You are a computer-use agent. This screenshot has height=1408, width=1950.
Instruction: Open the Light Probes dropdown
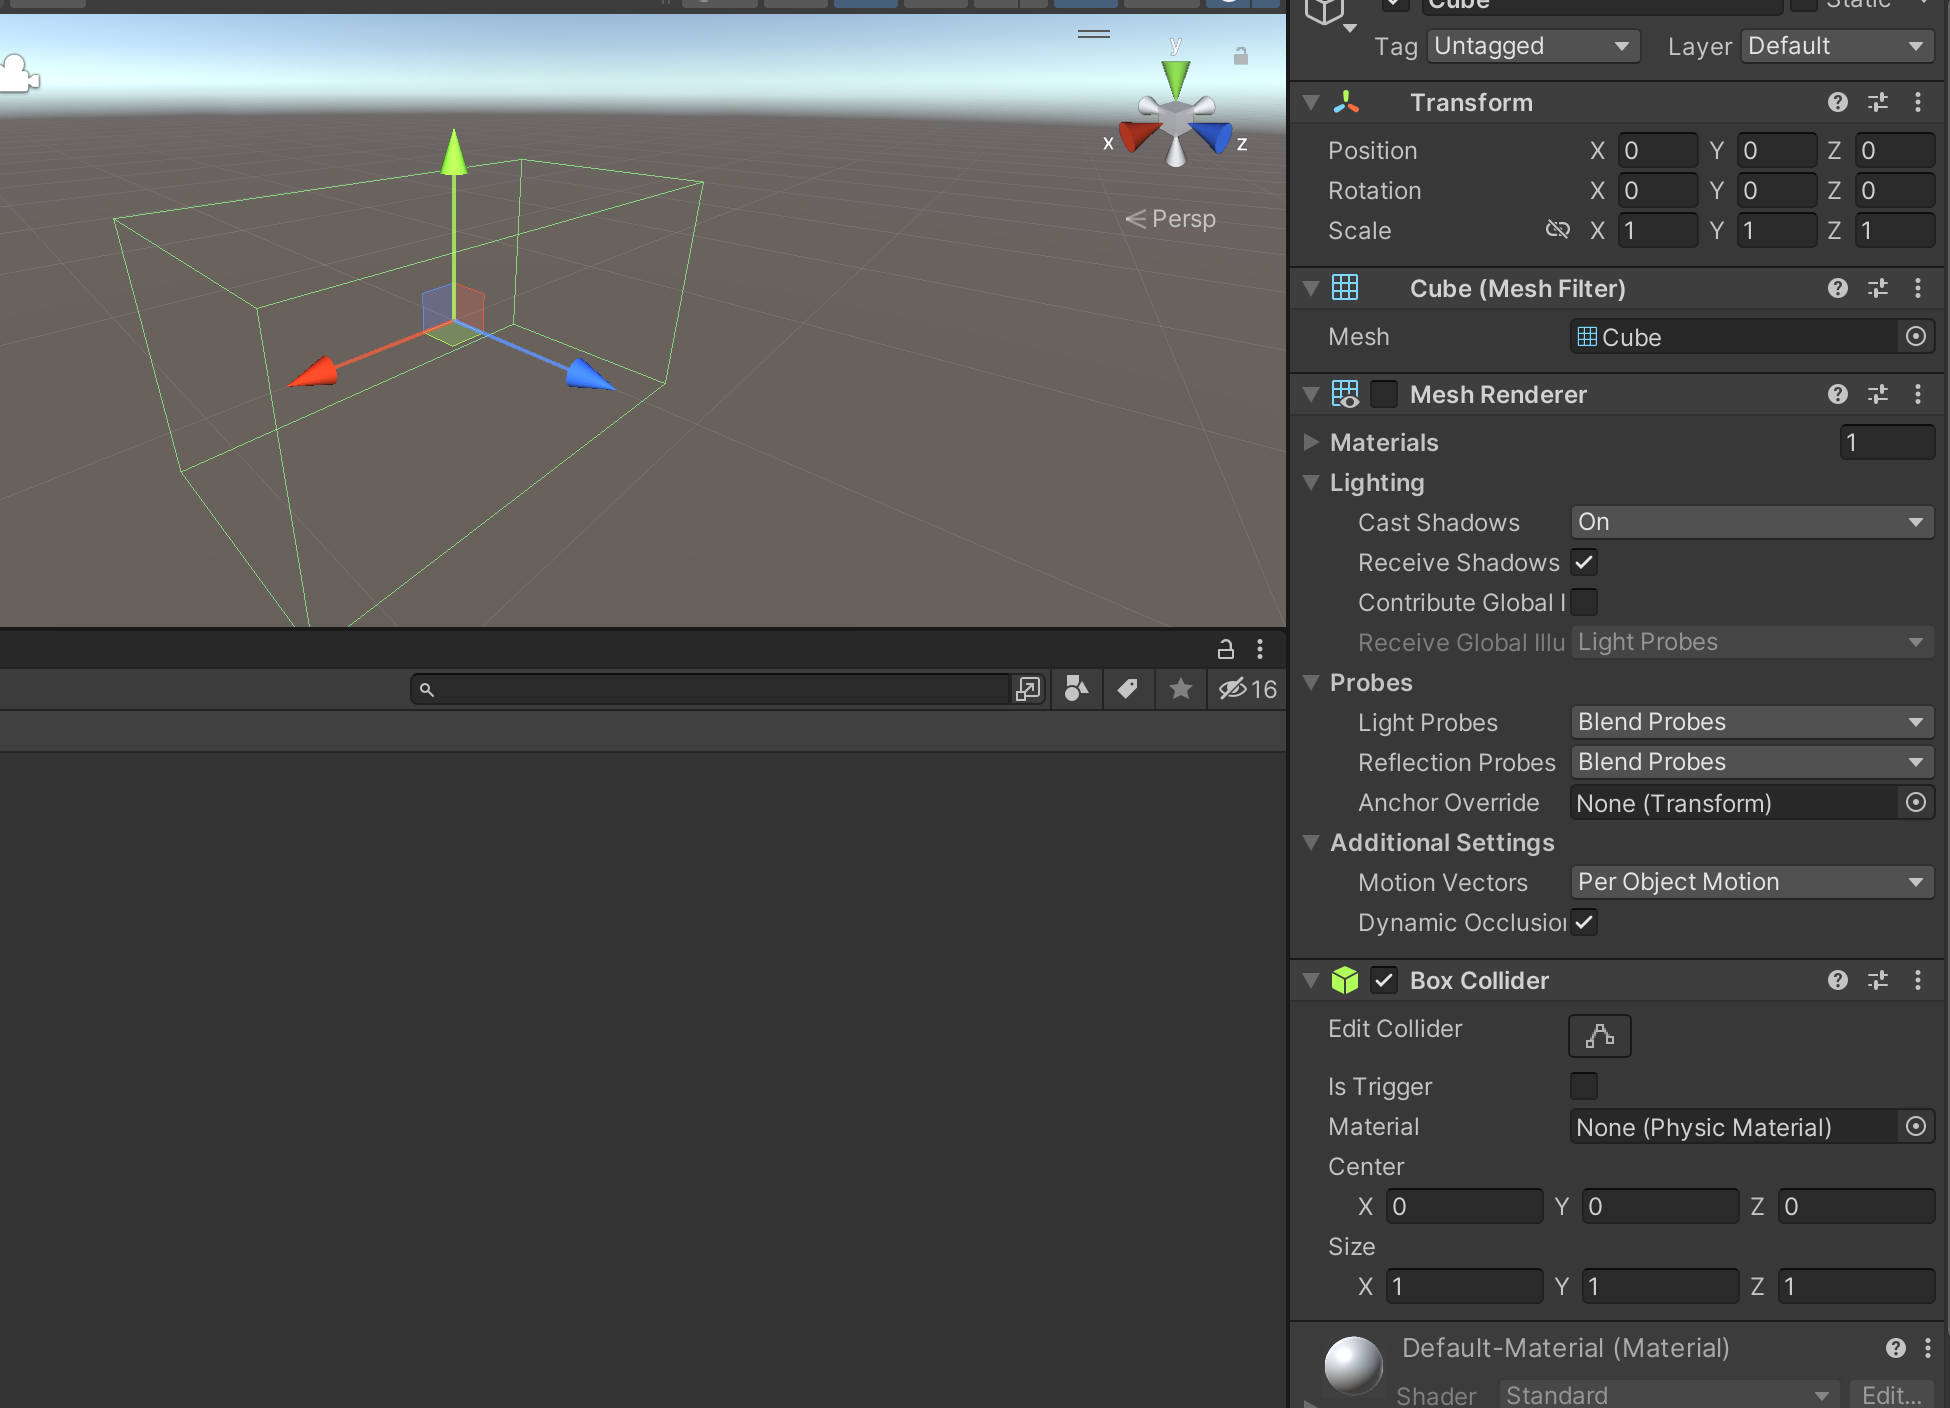(x=1751, y=721)
